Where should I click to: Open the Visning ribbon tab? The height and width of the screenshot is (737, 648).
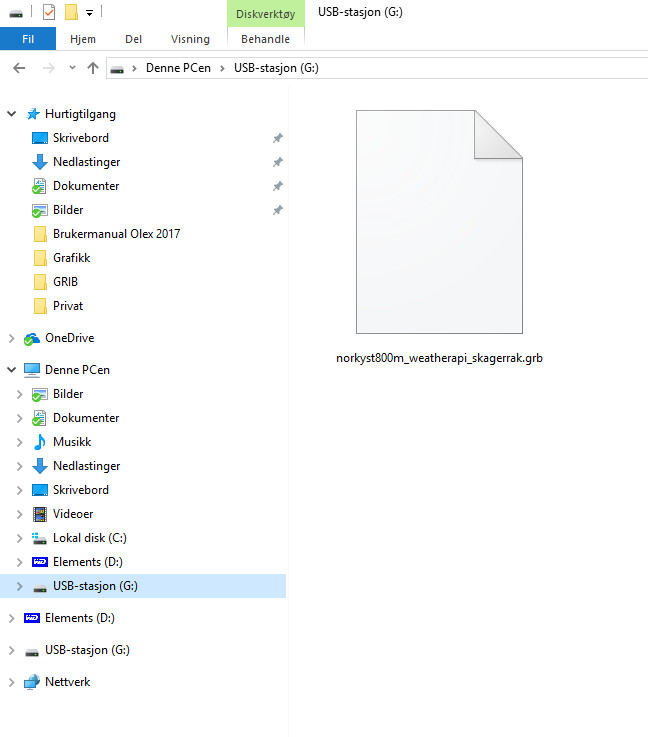[x=190, y=39]
